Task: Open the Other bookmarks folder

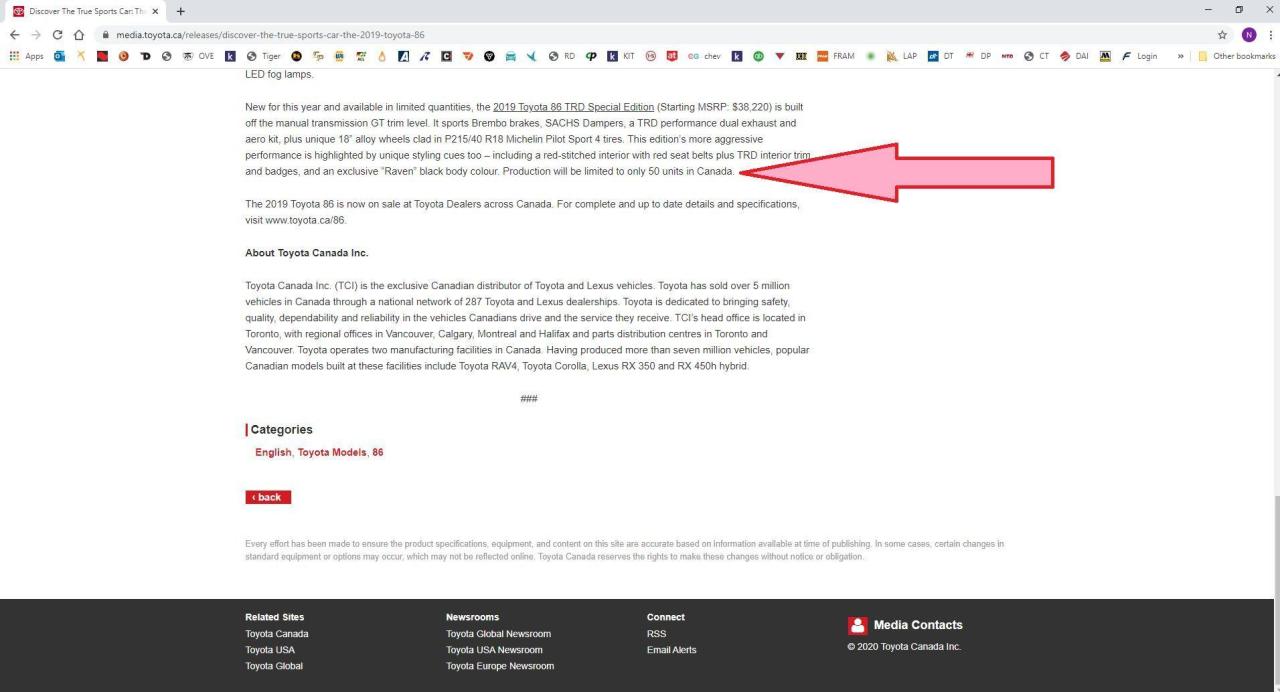Action: click(1238, 56)
